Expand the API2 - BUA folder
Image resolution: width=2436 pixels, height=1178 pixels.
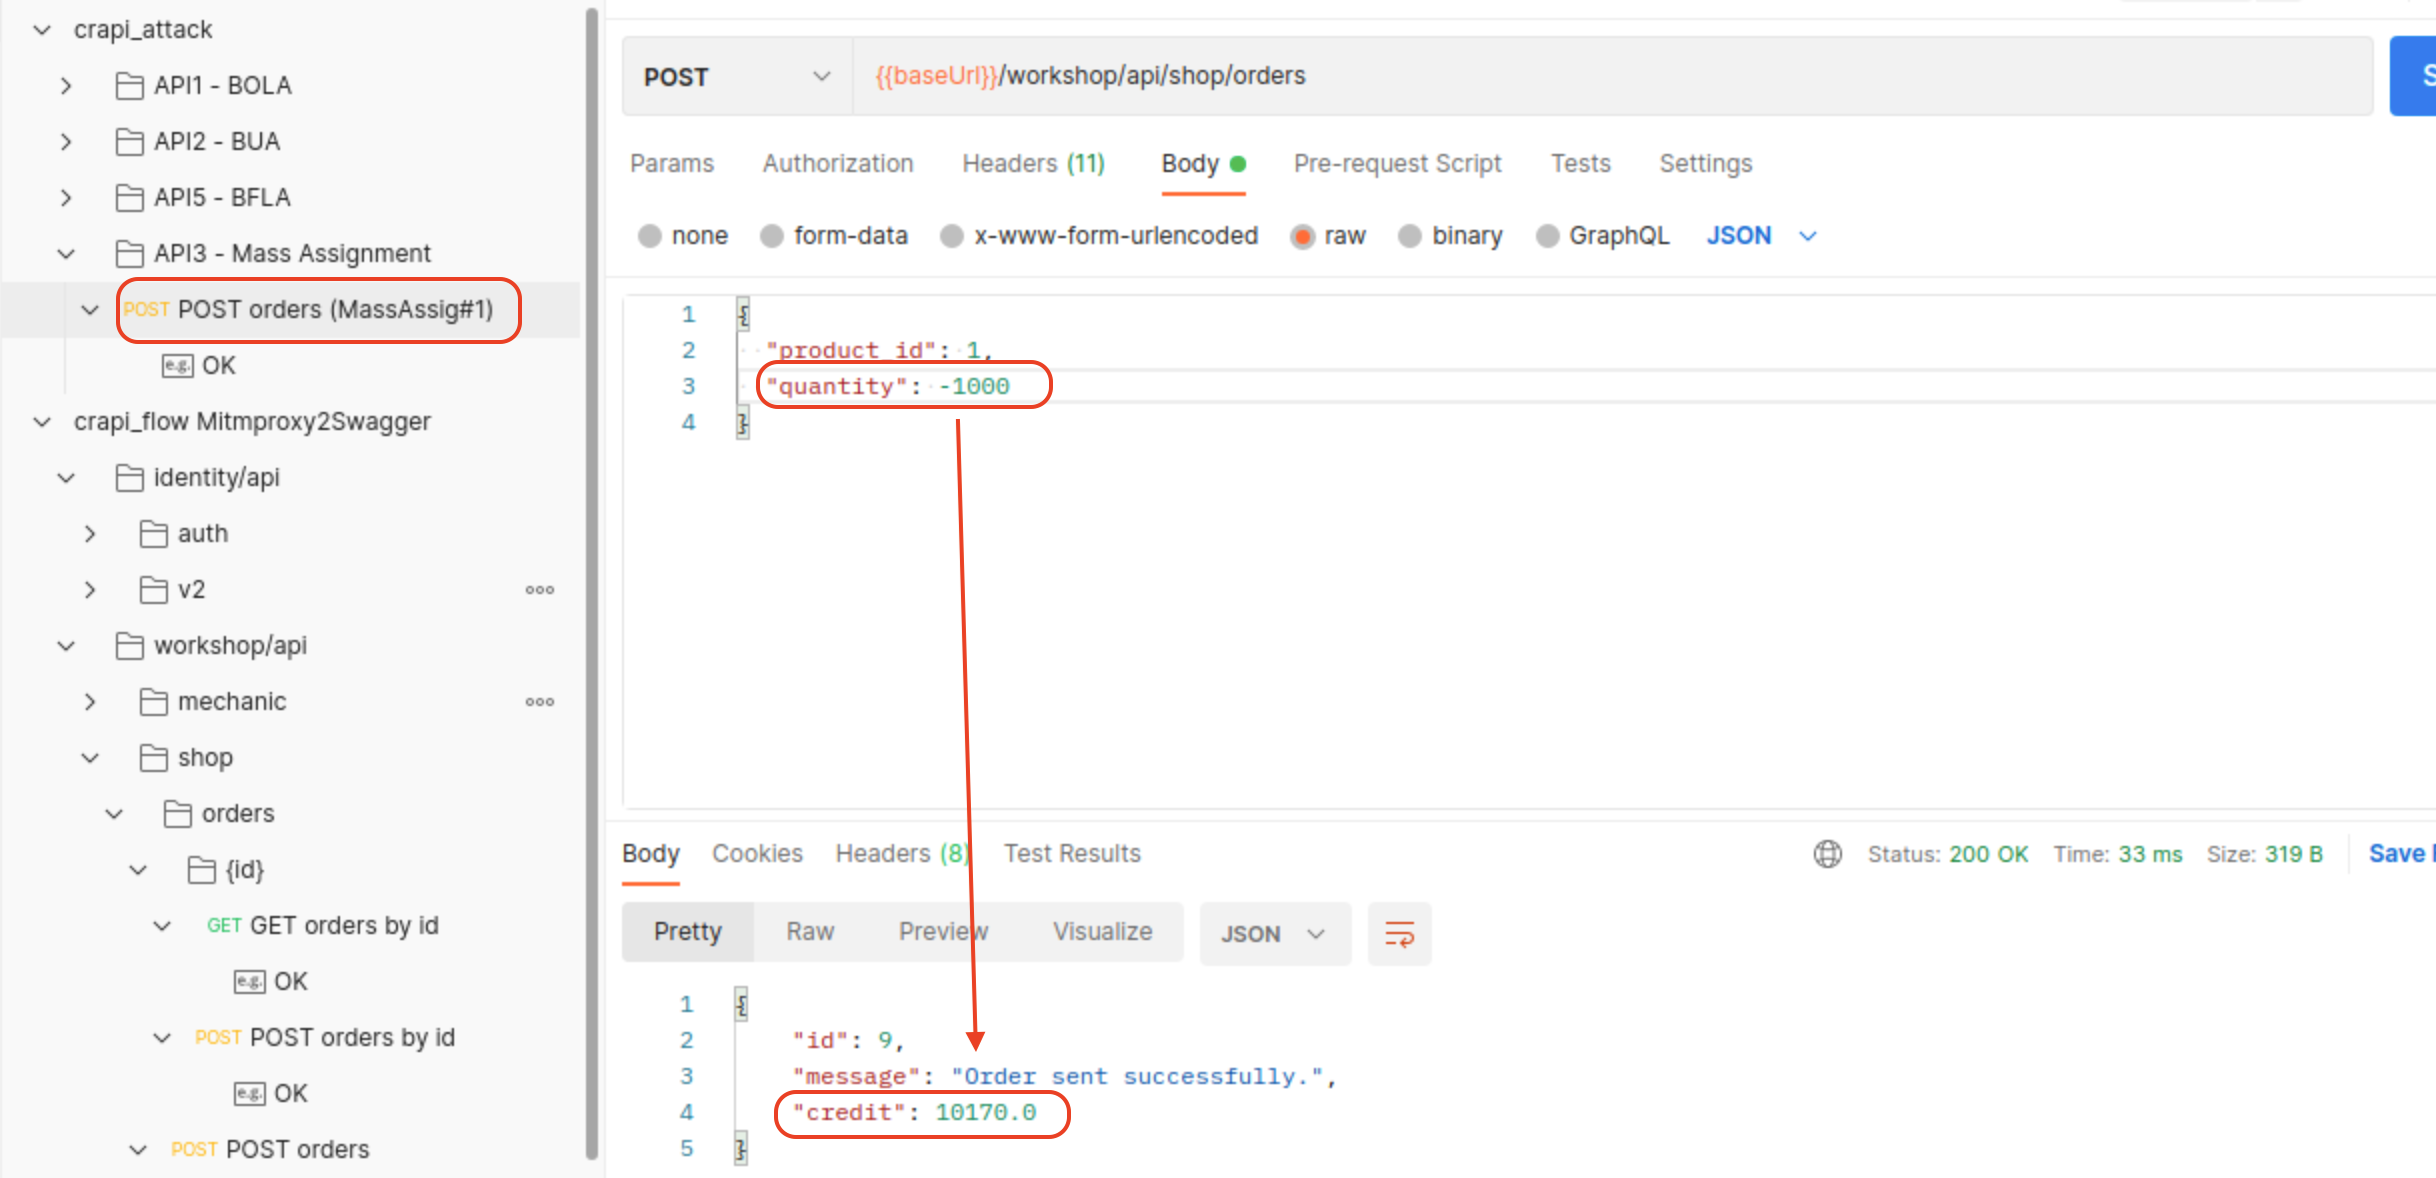[66, 142]
